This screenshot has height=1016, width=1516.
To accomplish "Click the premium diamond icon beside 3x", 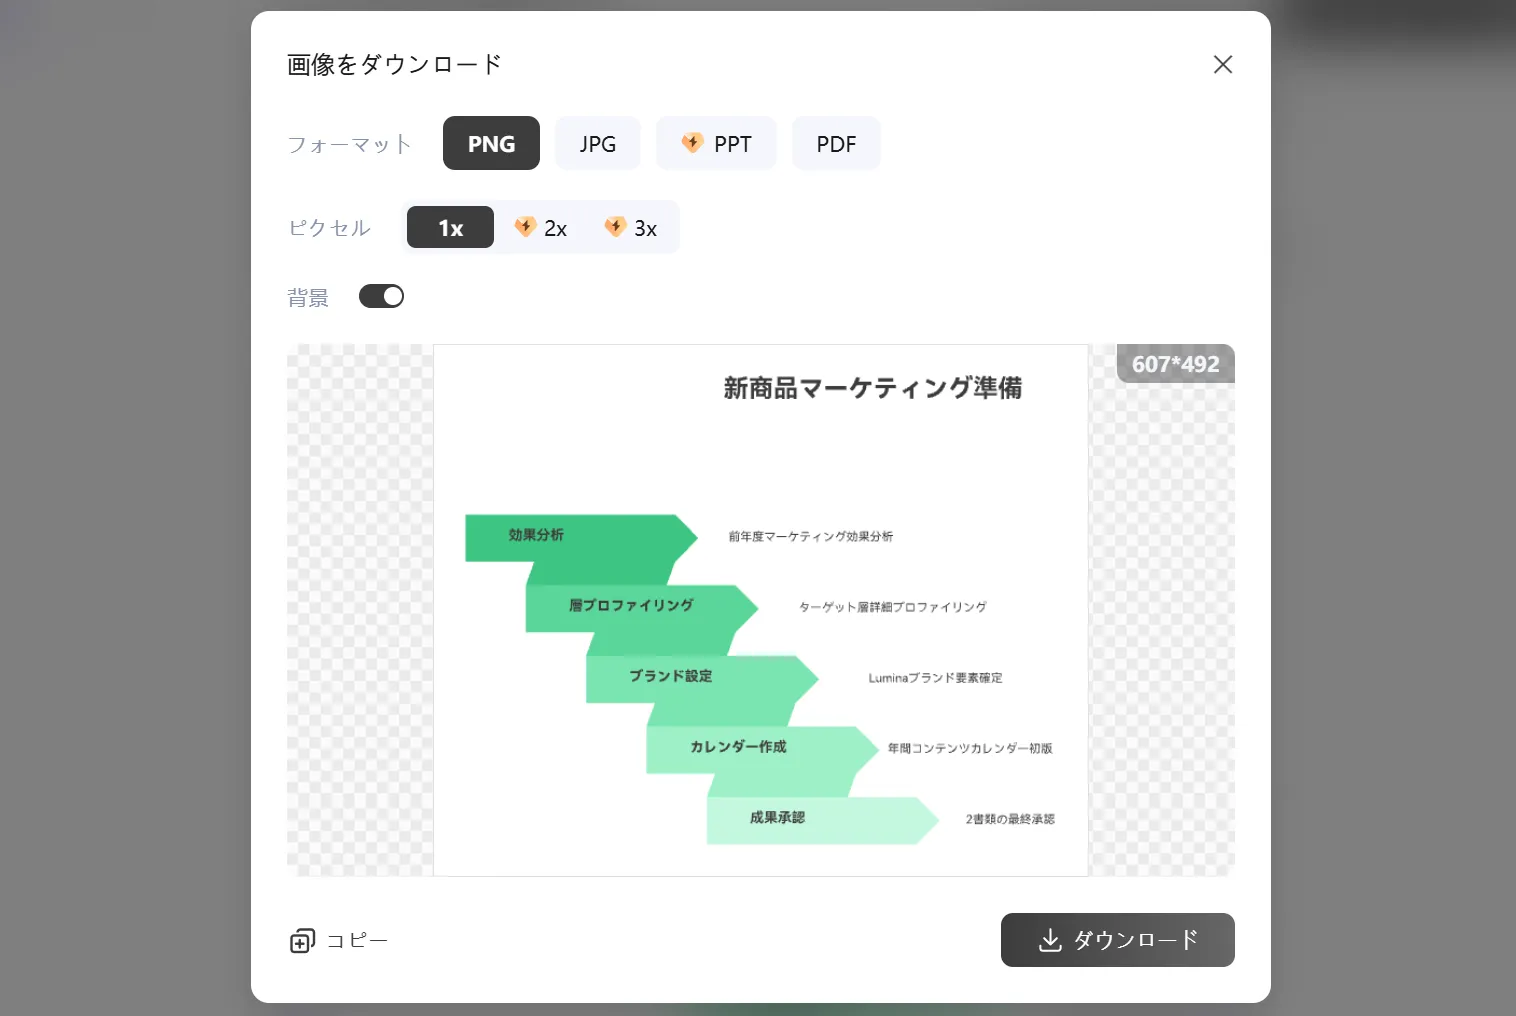I will pyautogui.click(x=615, y=227).
